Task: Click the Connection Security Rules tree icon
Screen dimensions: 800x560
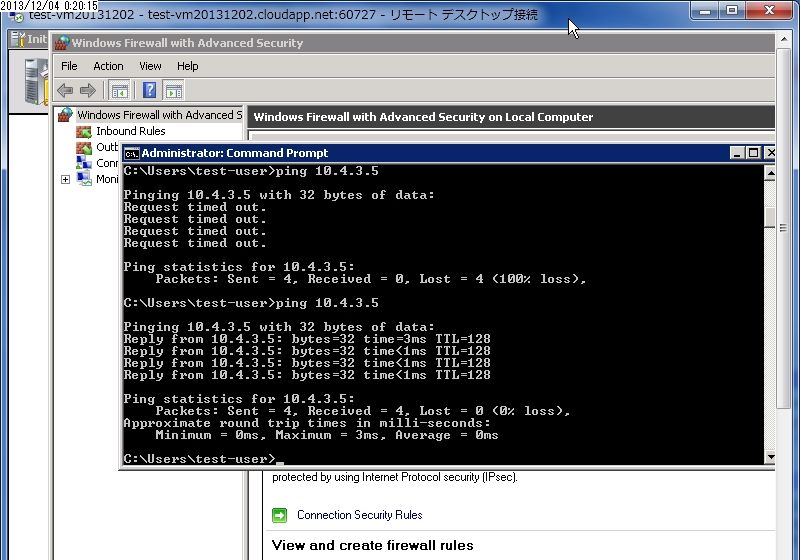Action: tap(84, 163)
